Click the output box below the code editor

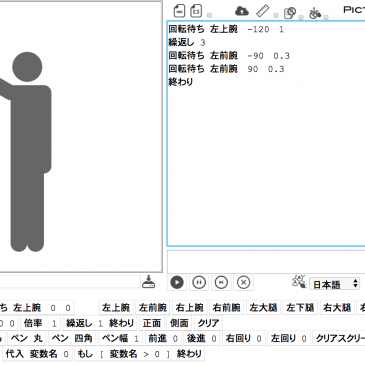click(266, 262)
